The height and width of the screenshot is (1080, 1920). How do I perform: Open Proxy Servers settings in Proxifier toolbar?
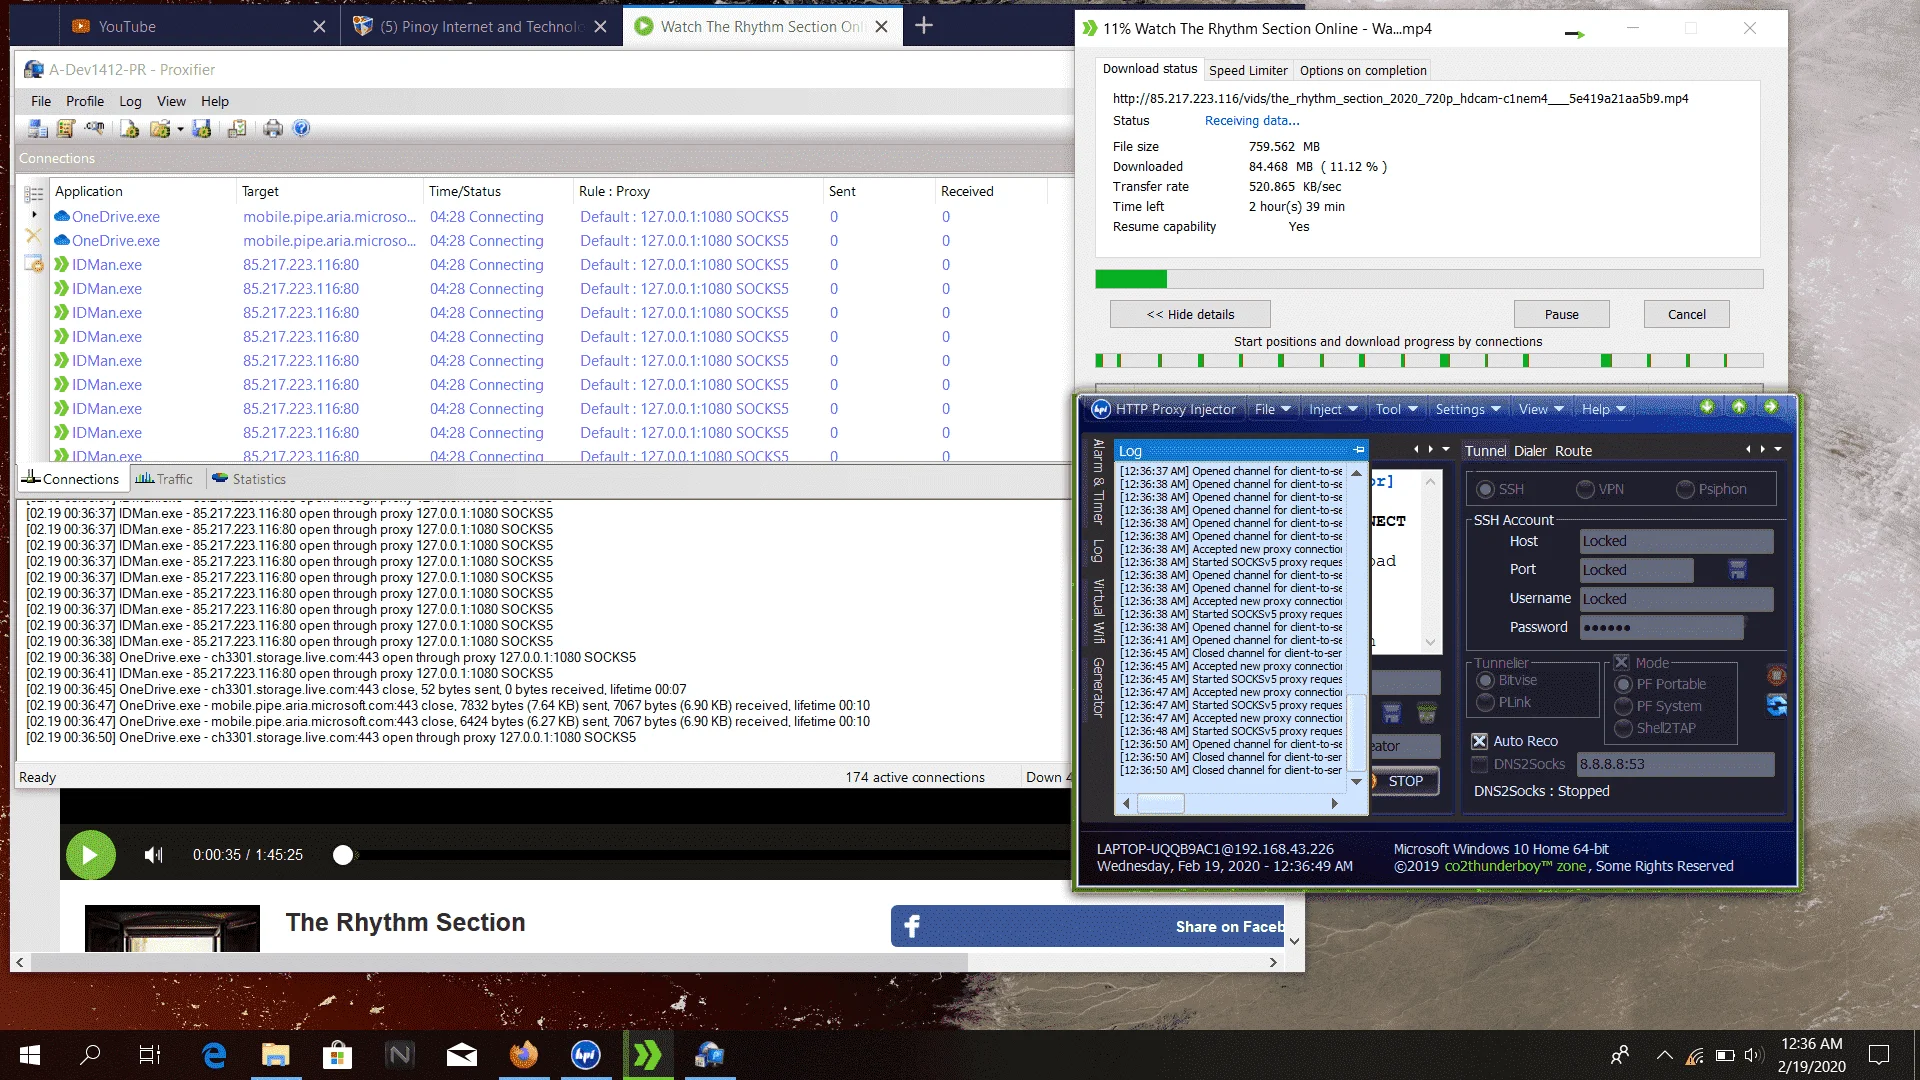click(38, 129)
